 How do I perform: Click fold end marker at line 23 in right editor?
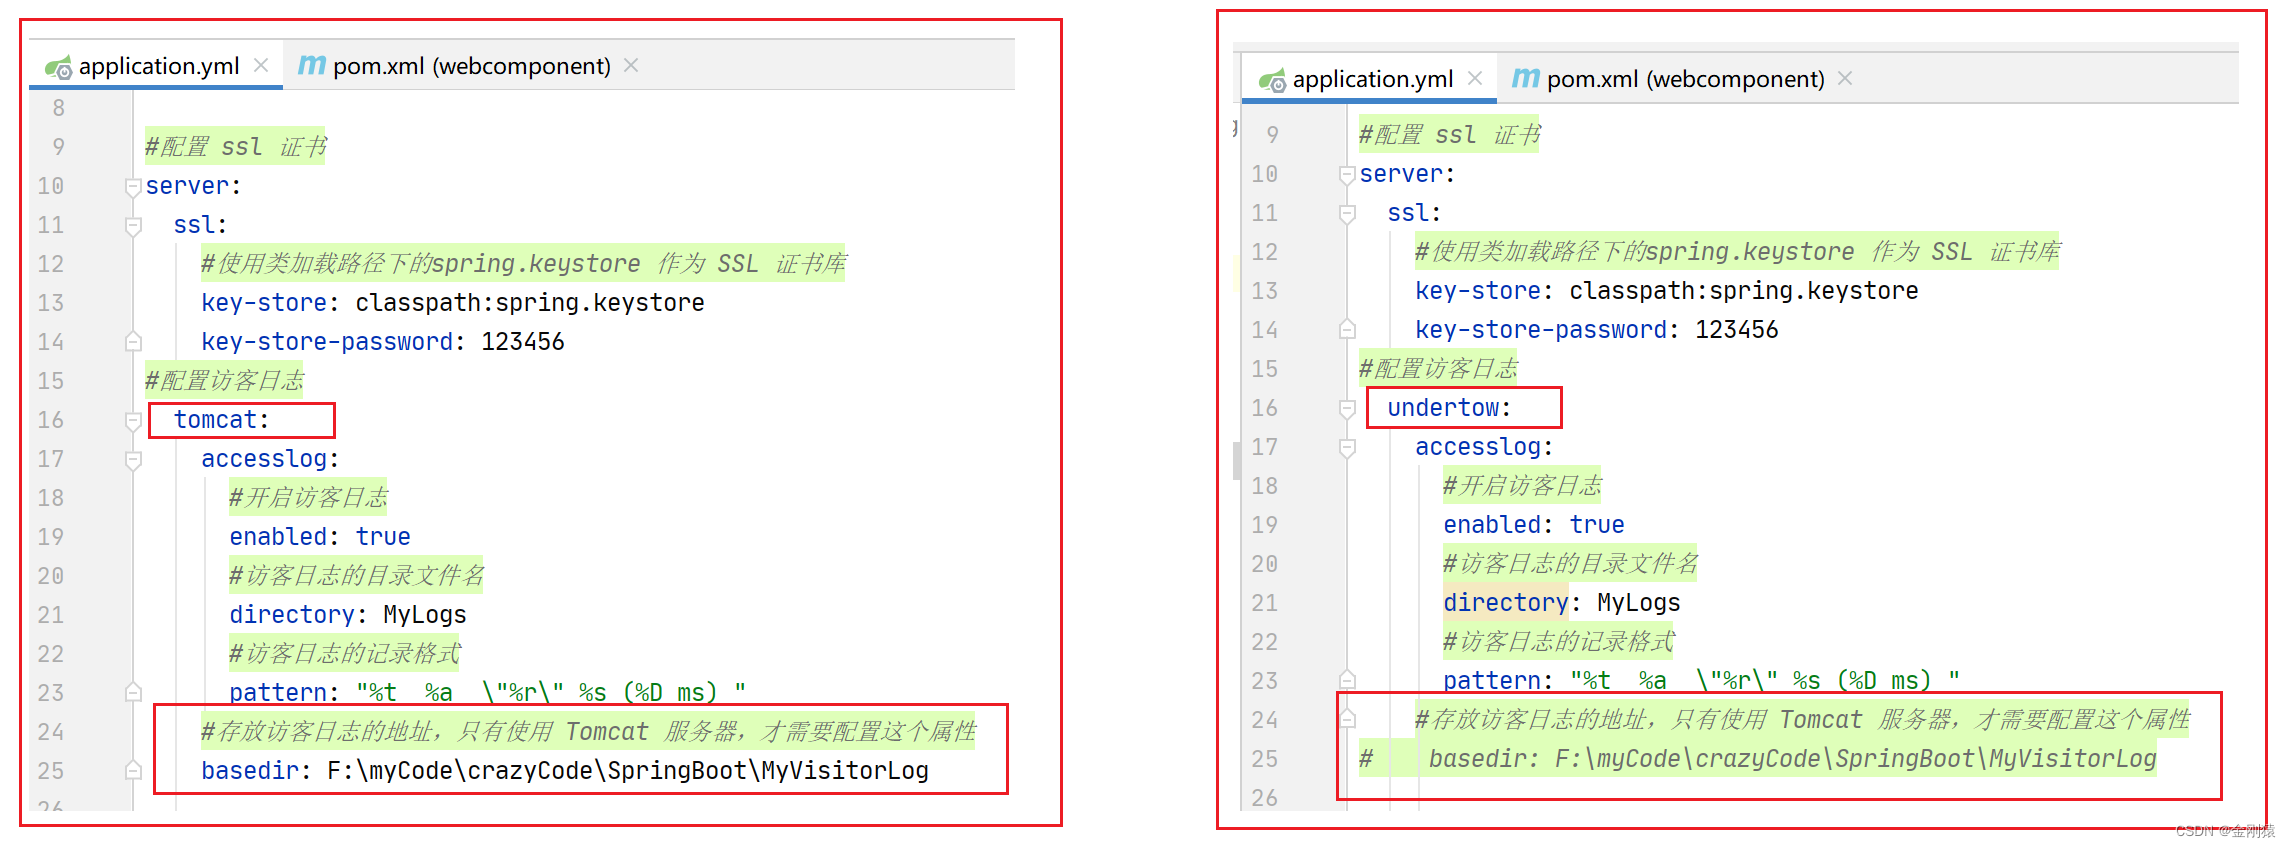1347,680
